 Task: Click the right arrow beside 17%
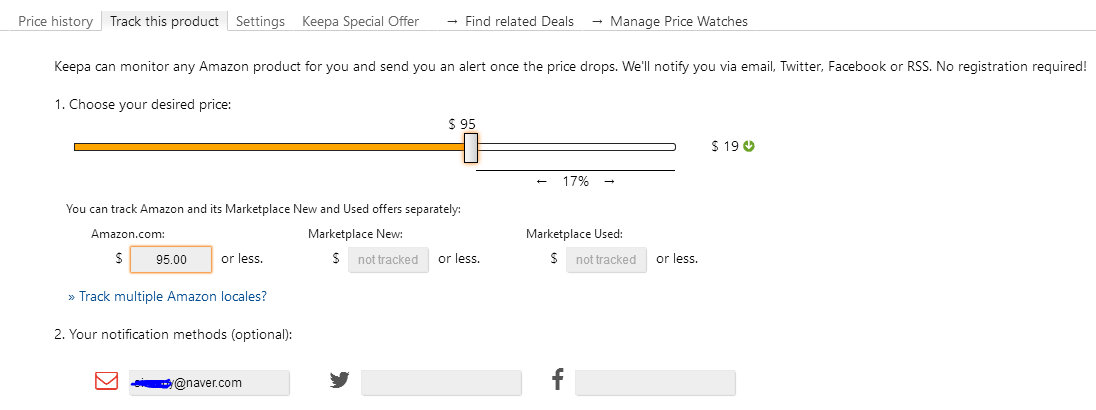pos(609,181)
